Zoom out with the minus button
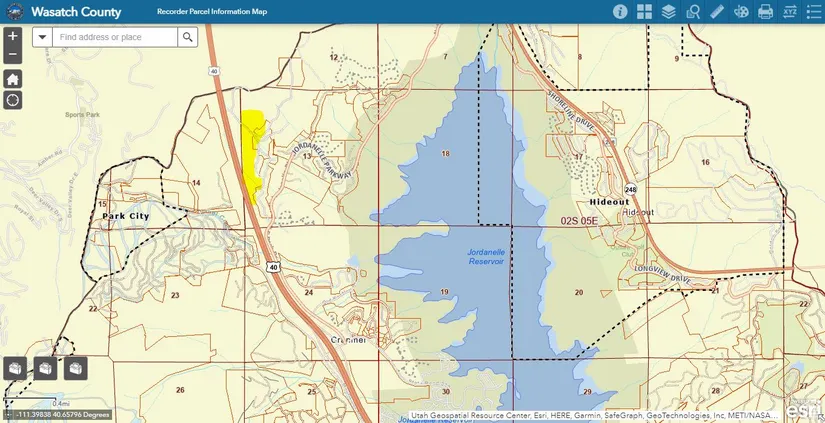 coord(12,54)
